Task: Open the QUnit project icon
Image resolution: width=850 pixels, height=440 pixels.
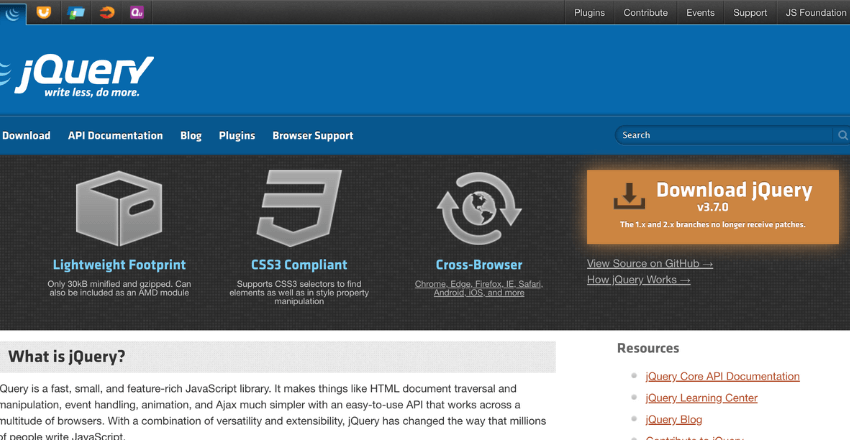Action: [137, 13]
